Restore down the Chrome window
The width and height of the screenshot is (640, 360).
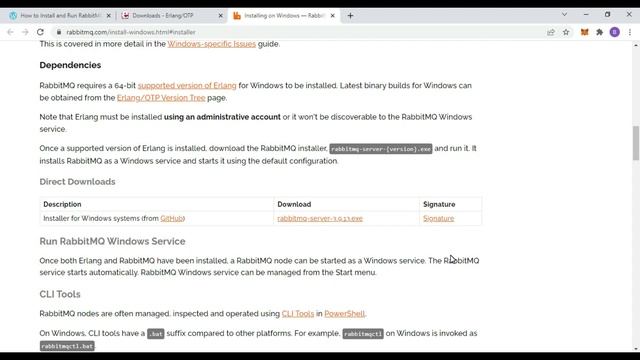point(607,14)
